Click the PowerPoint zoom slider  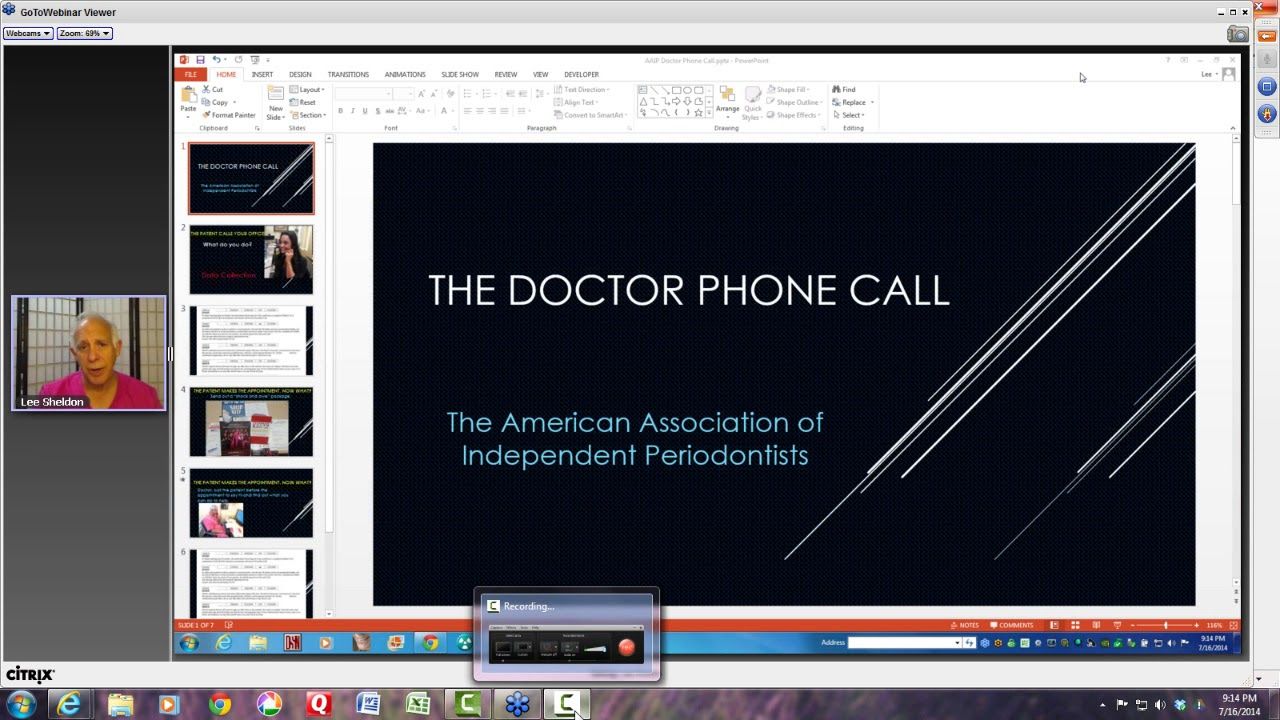pyautogui.click(x=1165, y=625)
